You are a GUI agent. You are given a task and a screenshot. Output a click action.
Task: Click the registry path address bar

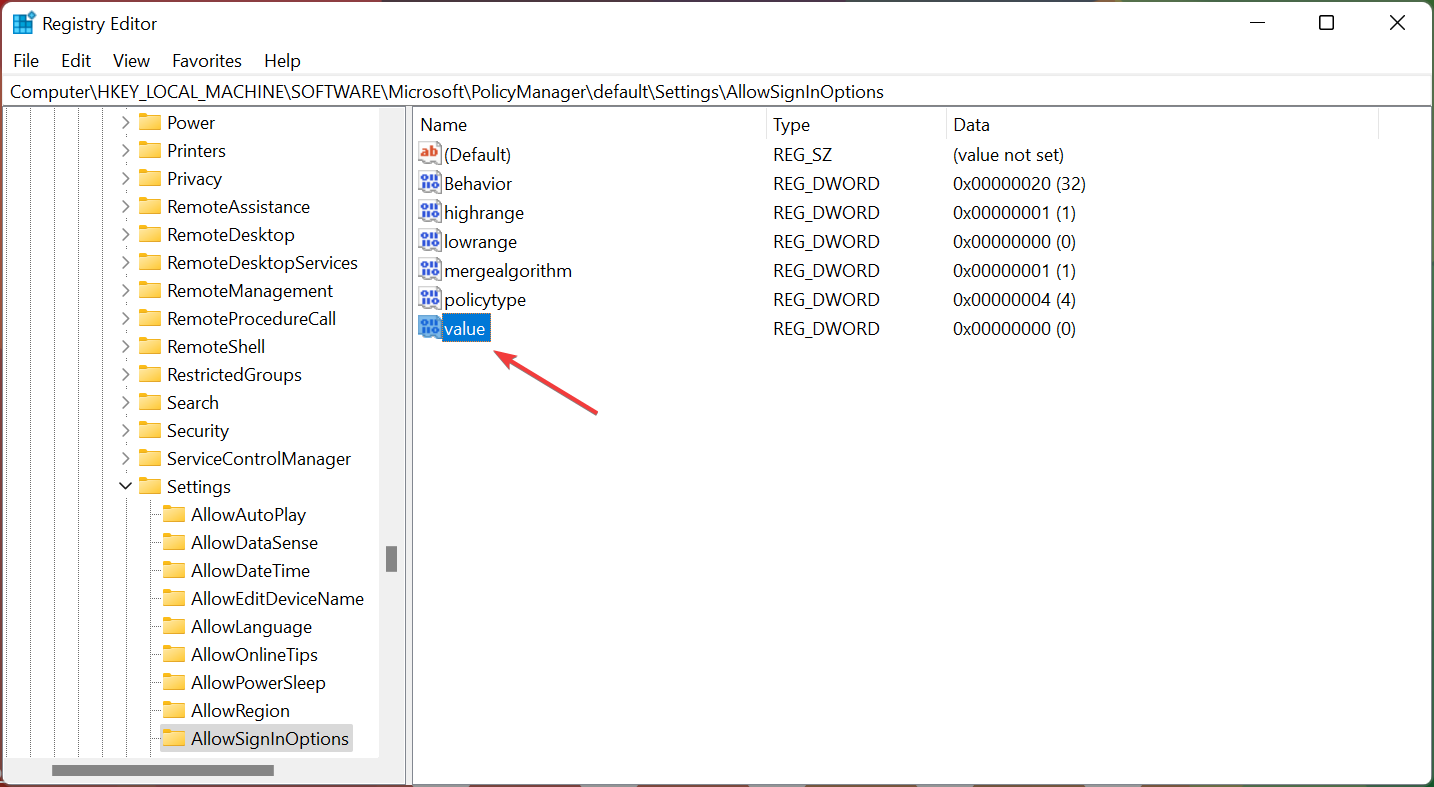(x=717, y=91)
